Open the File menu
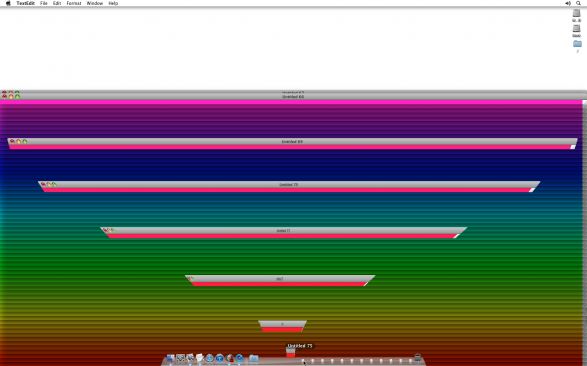 [43, 3]
